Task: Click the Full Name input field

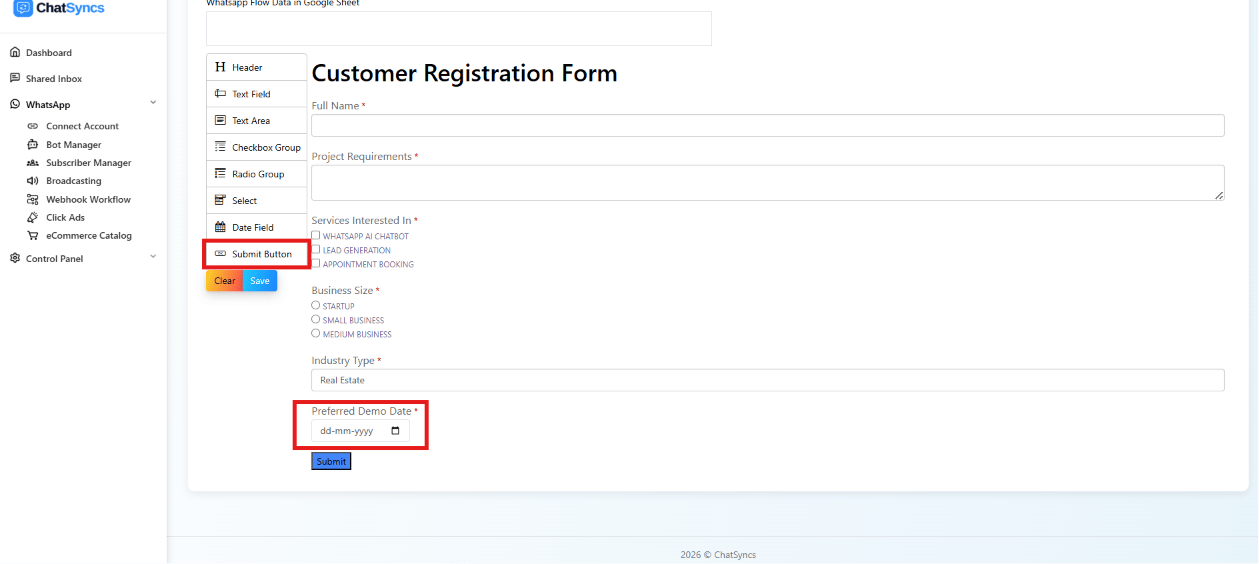Action: [768, 125]
